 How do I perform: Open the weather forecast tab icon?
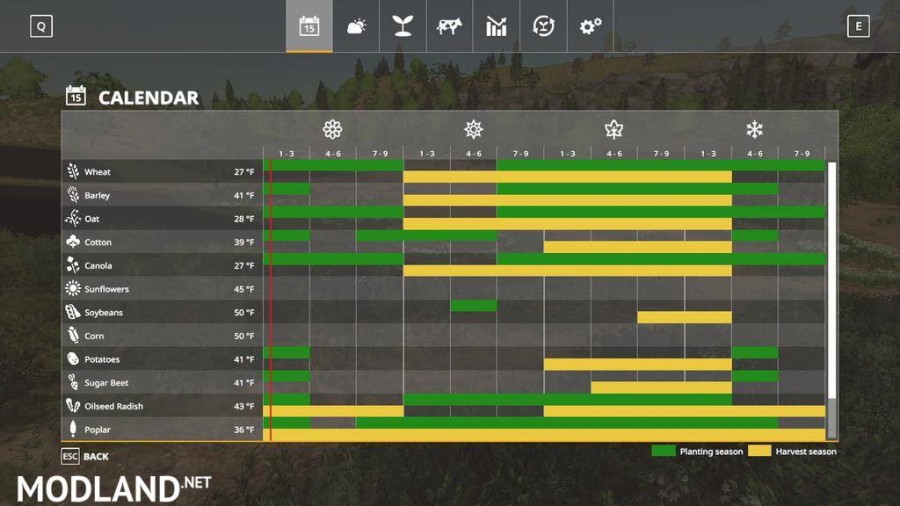tap(356, 26)
